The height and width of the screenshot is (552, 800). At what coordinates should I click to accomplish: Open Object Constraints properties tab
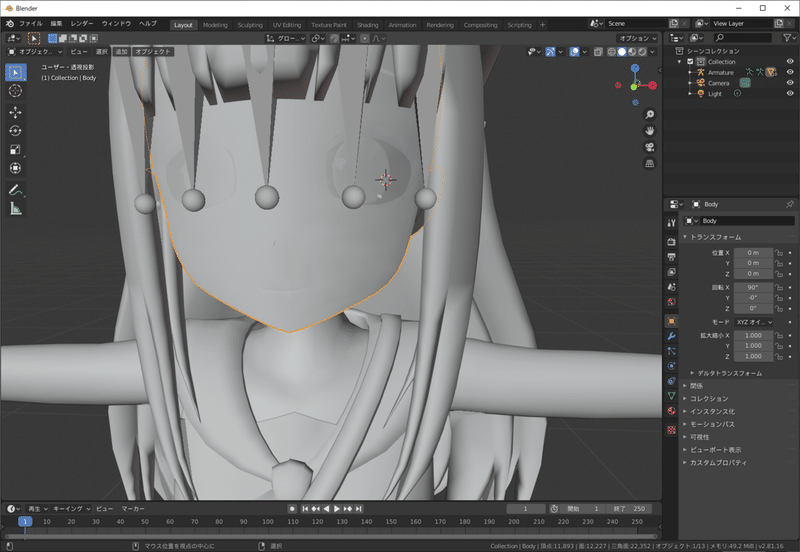pos(671,381)
